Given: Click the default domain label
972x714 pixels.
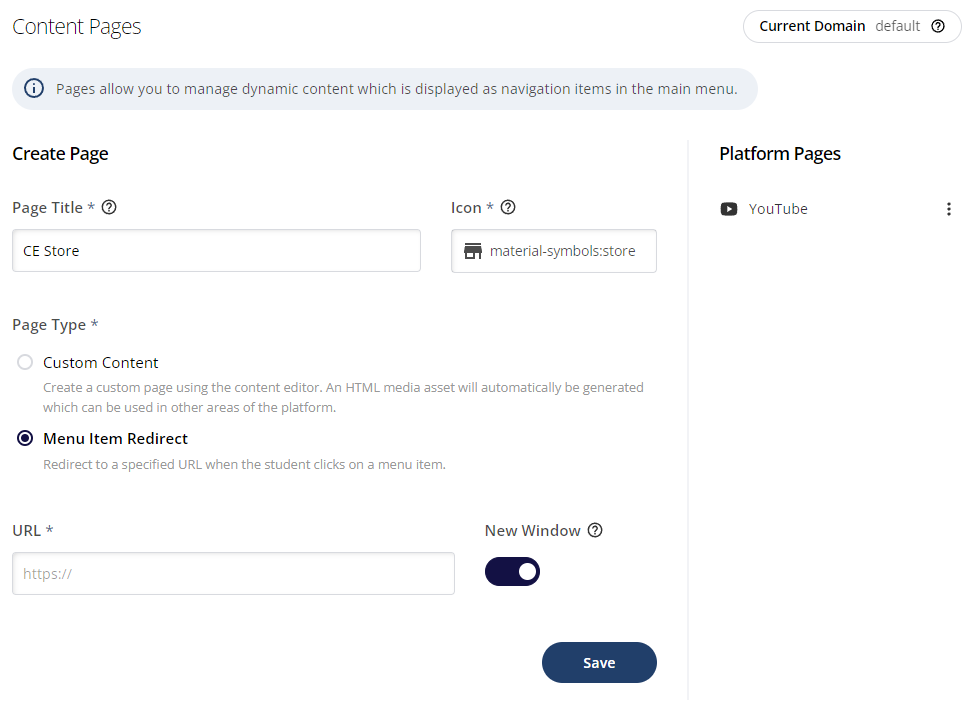Looking at the screenshot, I should [897, 26].
